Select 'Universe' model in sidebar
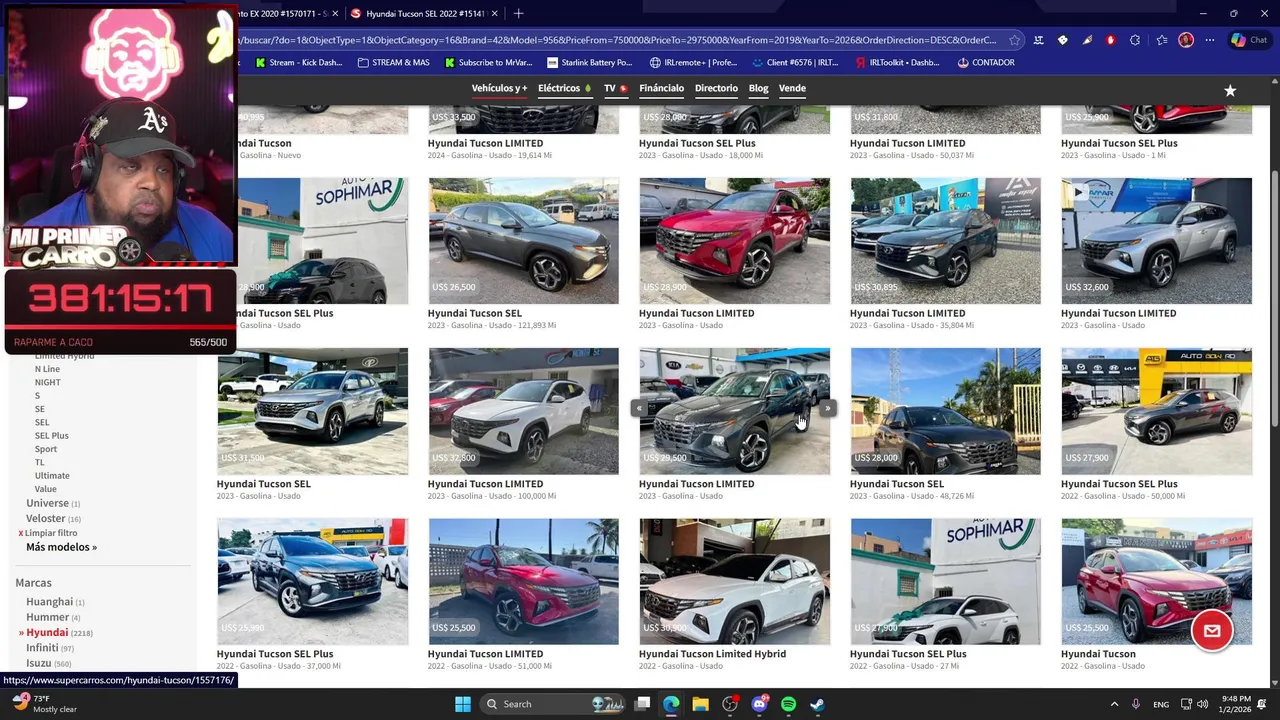 click(x=47, y=503)
